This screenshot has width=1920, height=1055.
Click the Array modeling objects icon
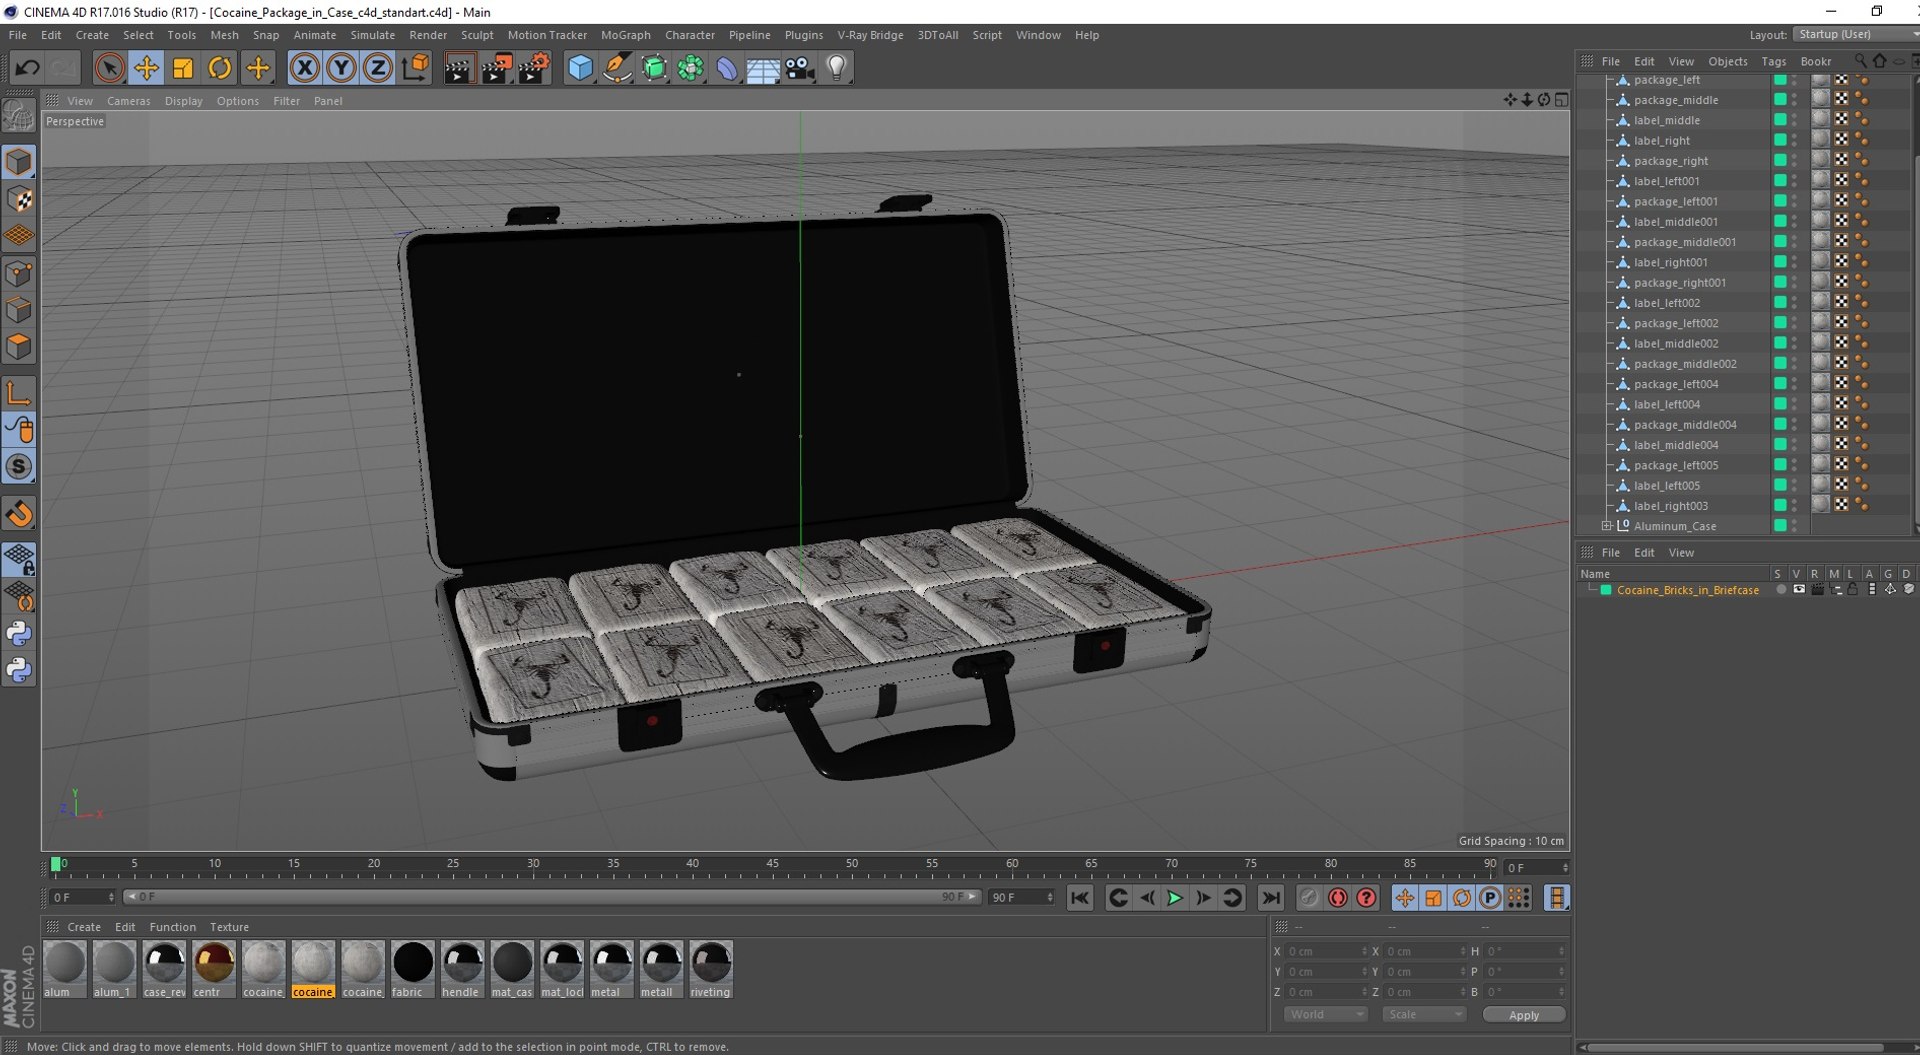[x=690, y=68]
